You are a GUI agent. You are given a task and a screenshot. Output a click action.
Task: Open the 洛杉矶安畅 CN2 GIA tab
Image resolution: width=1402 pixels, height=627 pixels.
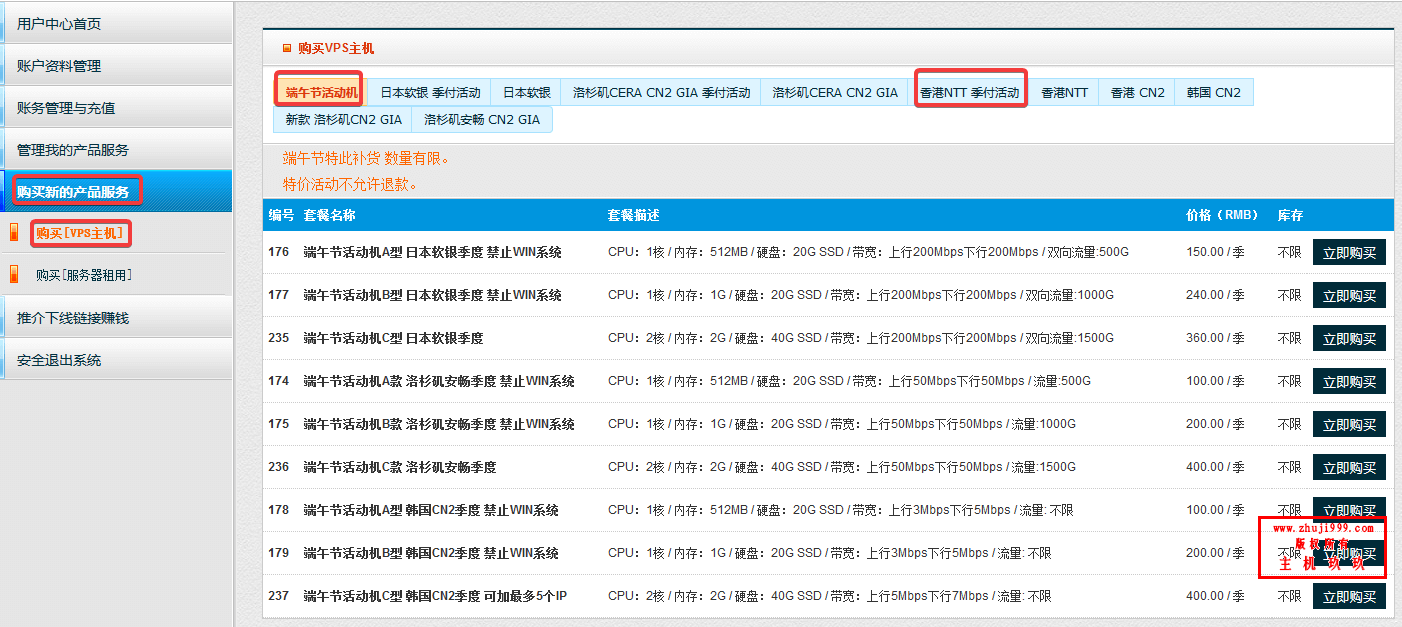pyautogui.click(x=481, y=119)
